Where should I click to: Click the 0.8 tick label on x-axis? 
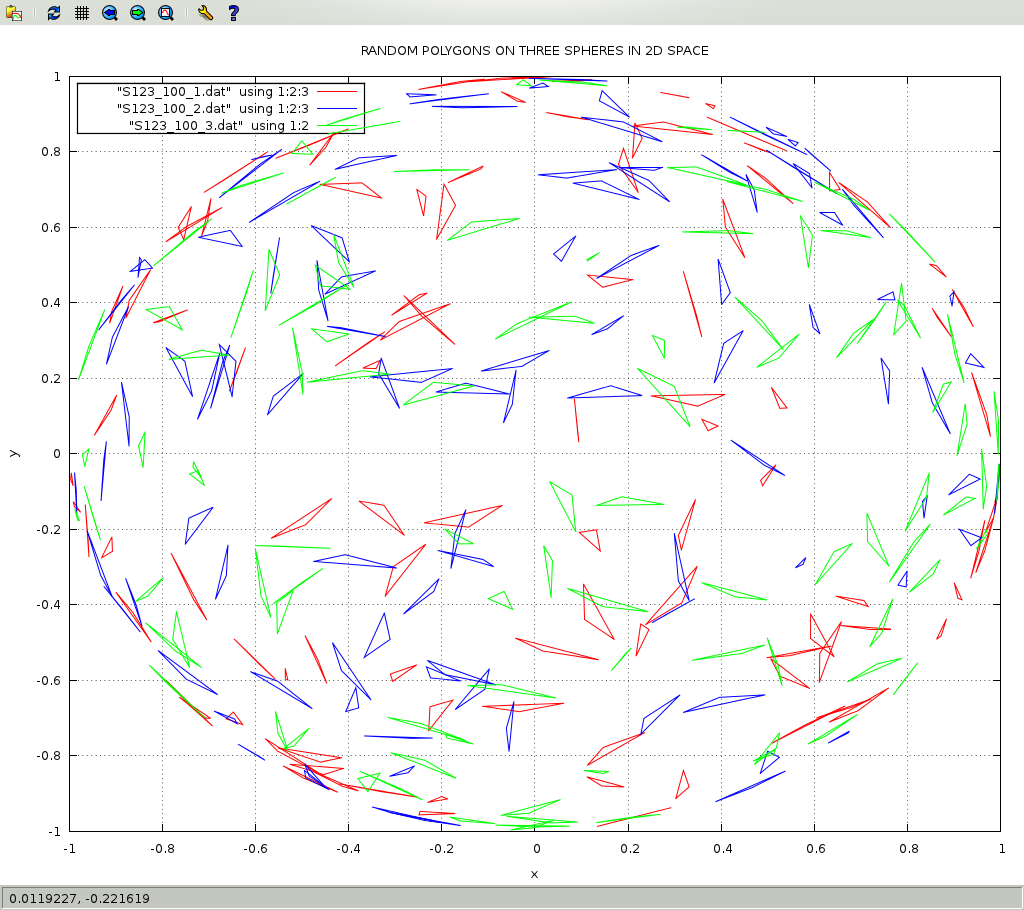click(x=907, y=848)
